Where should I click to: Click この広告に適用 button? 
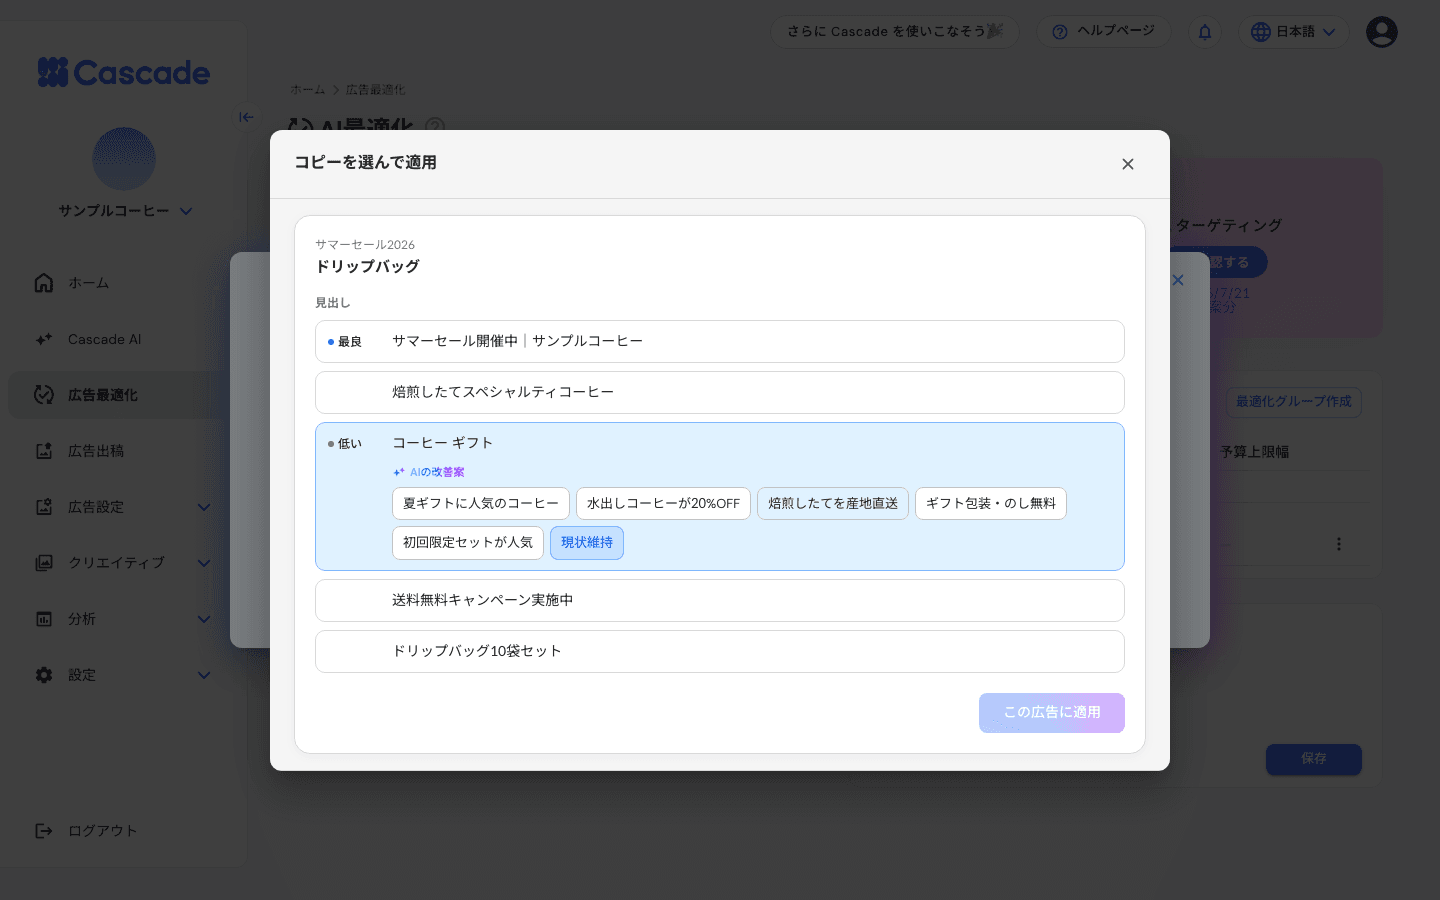coord(1052,713)
